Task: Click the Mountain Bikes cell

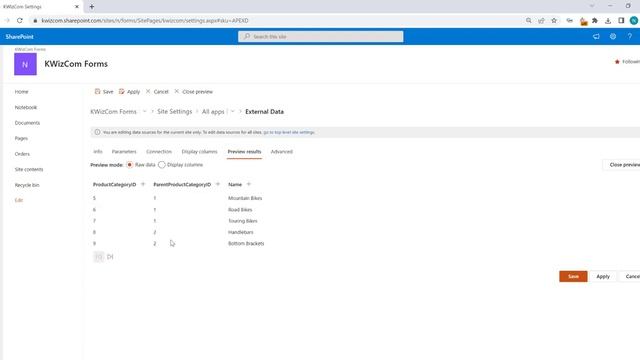Action: [245, 198]
